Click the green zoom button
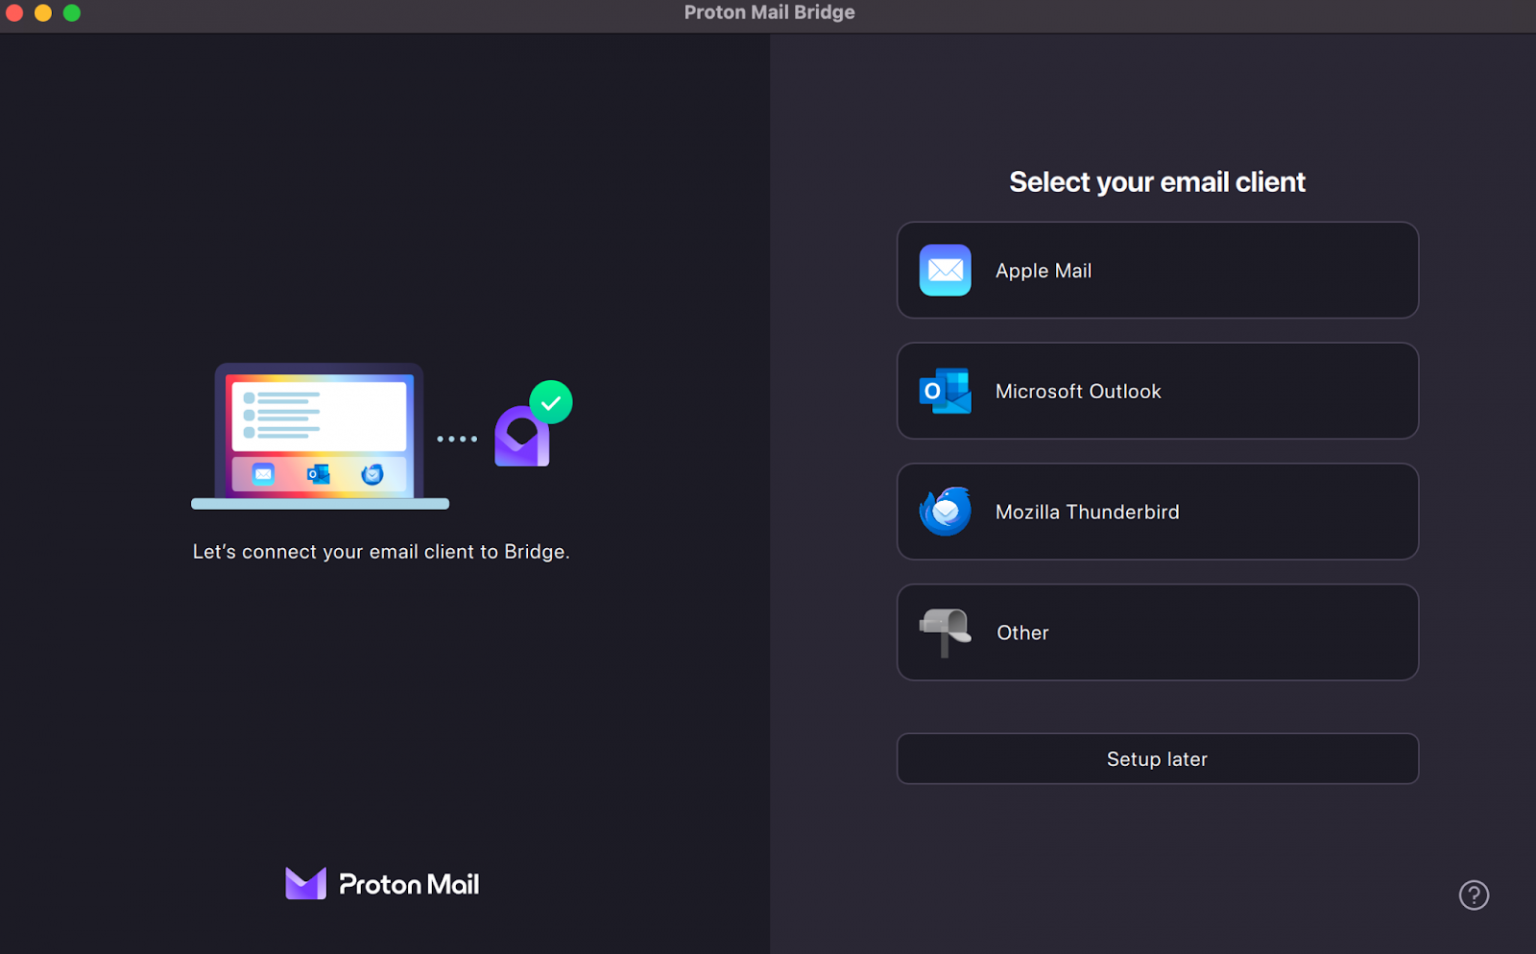The height and width of the screenshot is (954, 1536). click(x=71, y=13)
